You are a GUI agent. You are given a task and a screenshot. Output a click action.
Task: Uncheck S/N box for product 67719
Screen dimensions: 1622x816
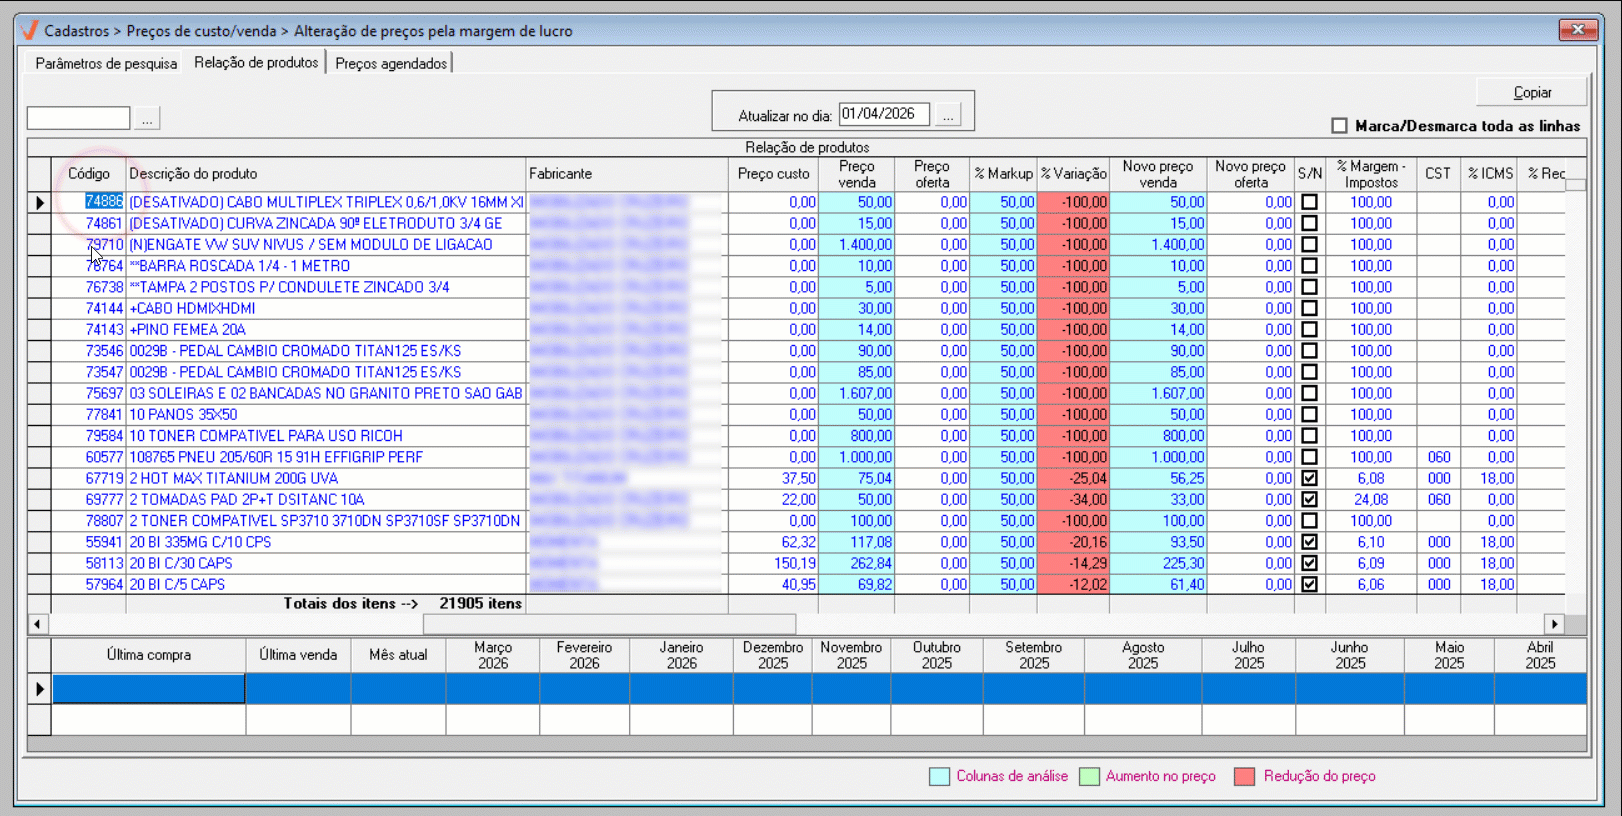(x=1309, y=479)
